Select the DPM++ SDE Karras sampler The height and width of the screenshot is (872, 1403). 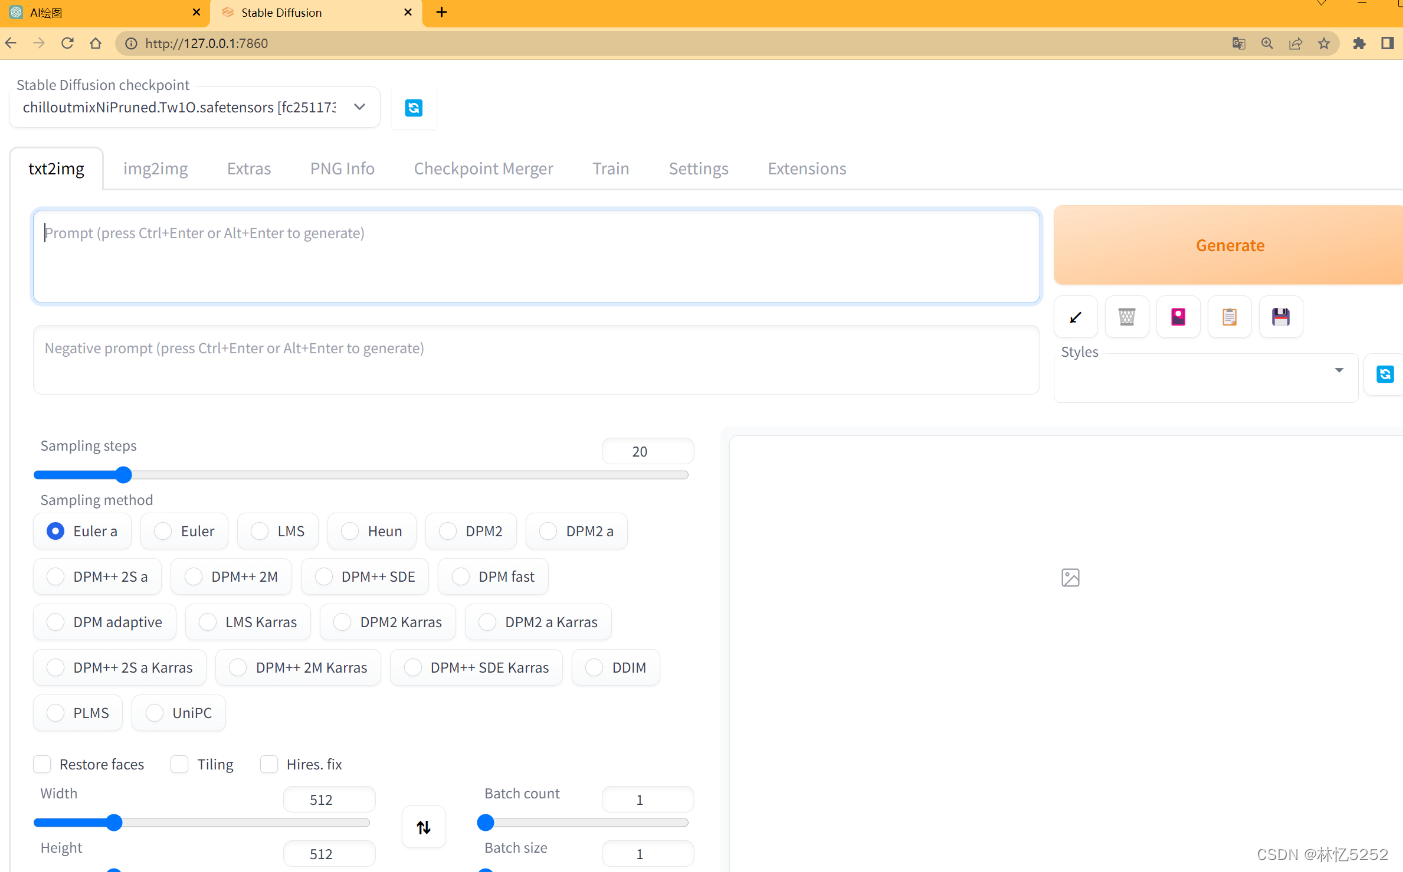click(x=477, y=668)
